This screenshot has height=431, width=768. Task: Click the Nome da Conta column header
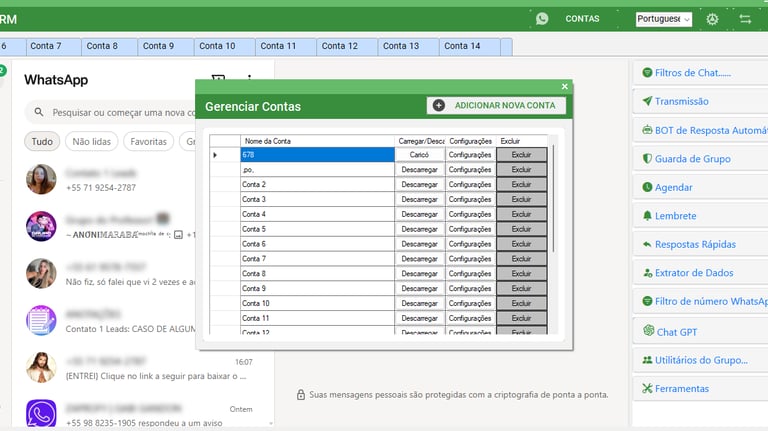[317, 141]
